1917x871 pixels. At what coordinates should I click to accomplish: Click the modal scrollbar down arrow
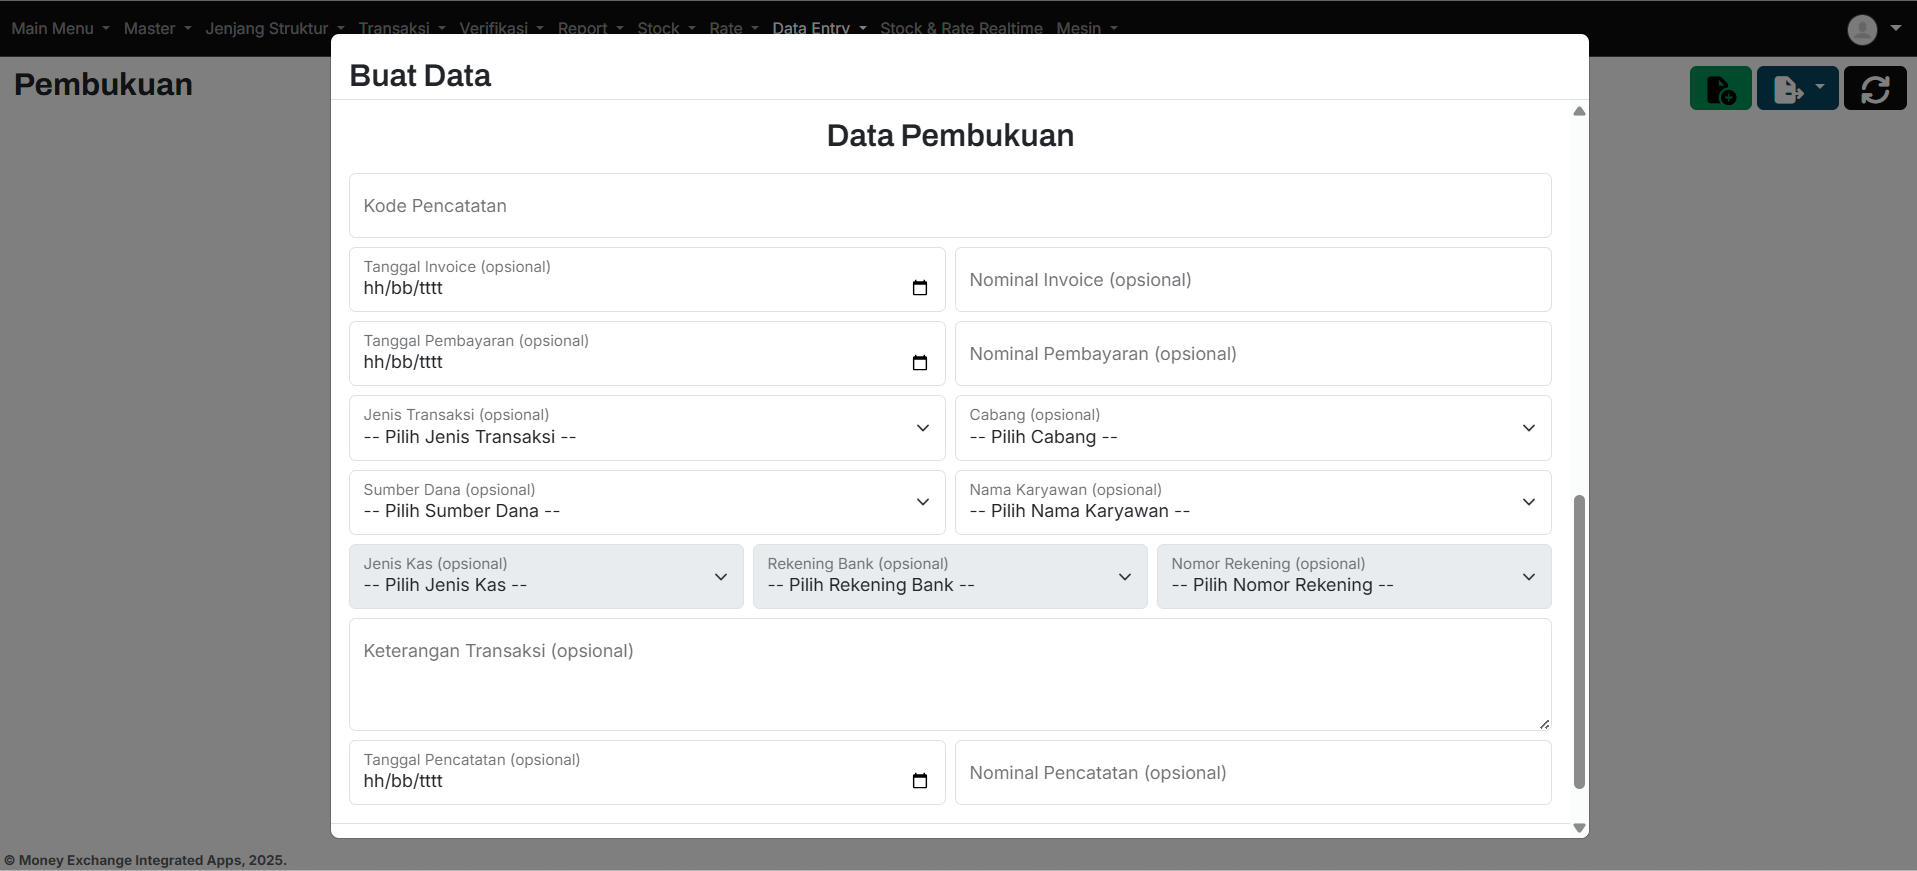1579,828
